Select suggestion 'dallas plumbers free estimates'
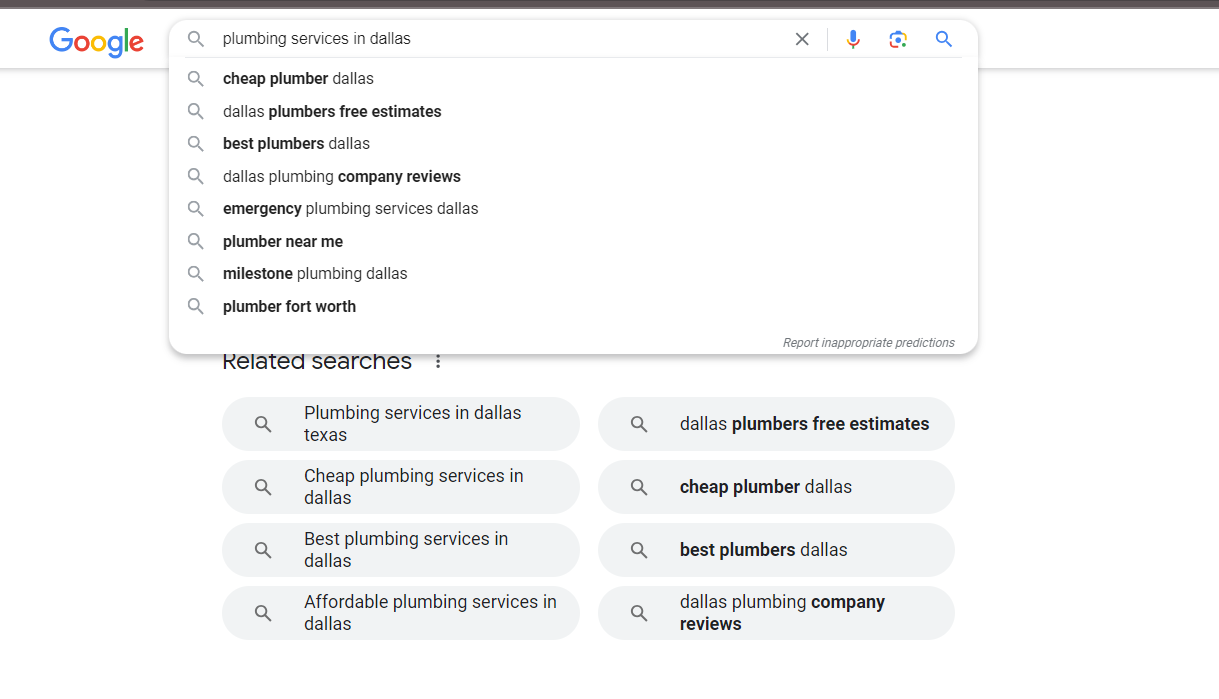This screenshot has width=1219, height=699. click(332, 111)
